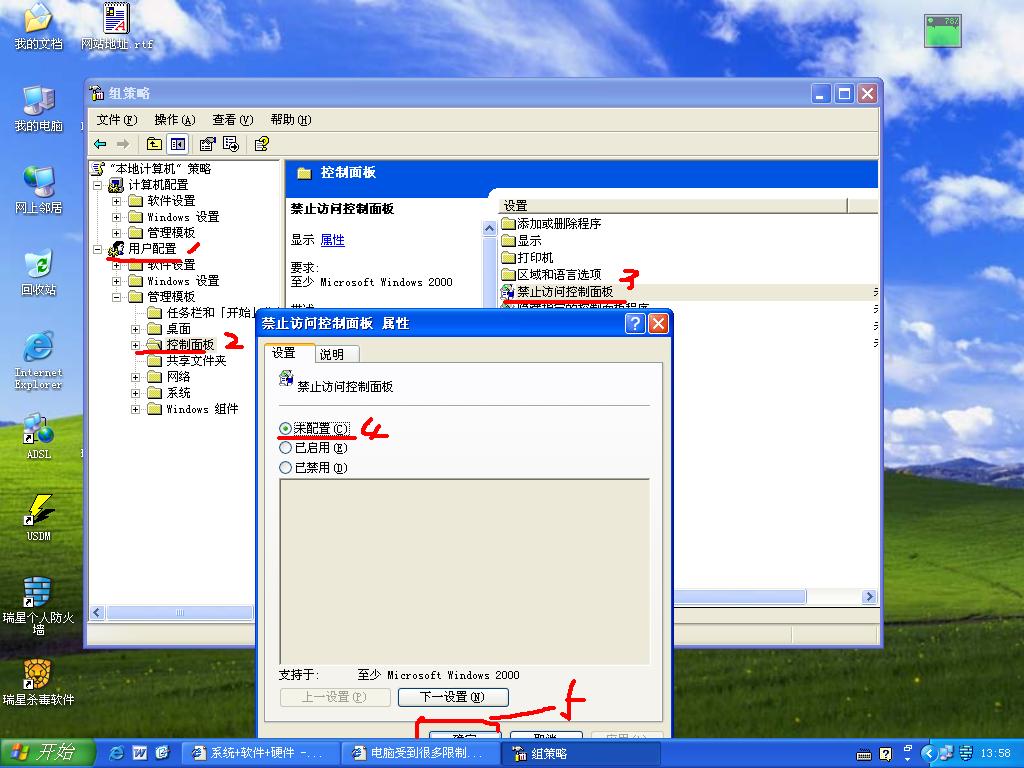
Task: Select 未配置 radio button
Action: 285,428
